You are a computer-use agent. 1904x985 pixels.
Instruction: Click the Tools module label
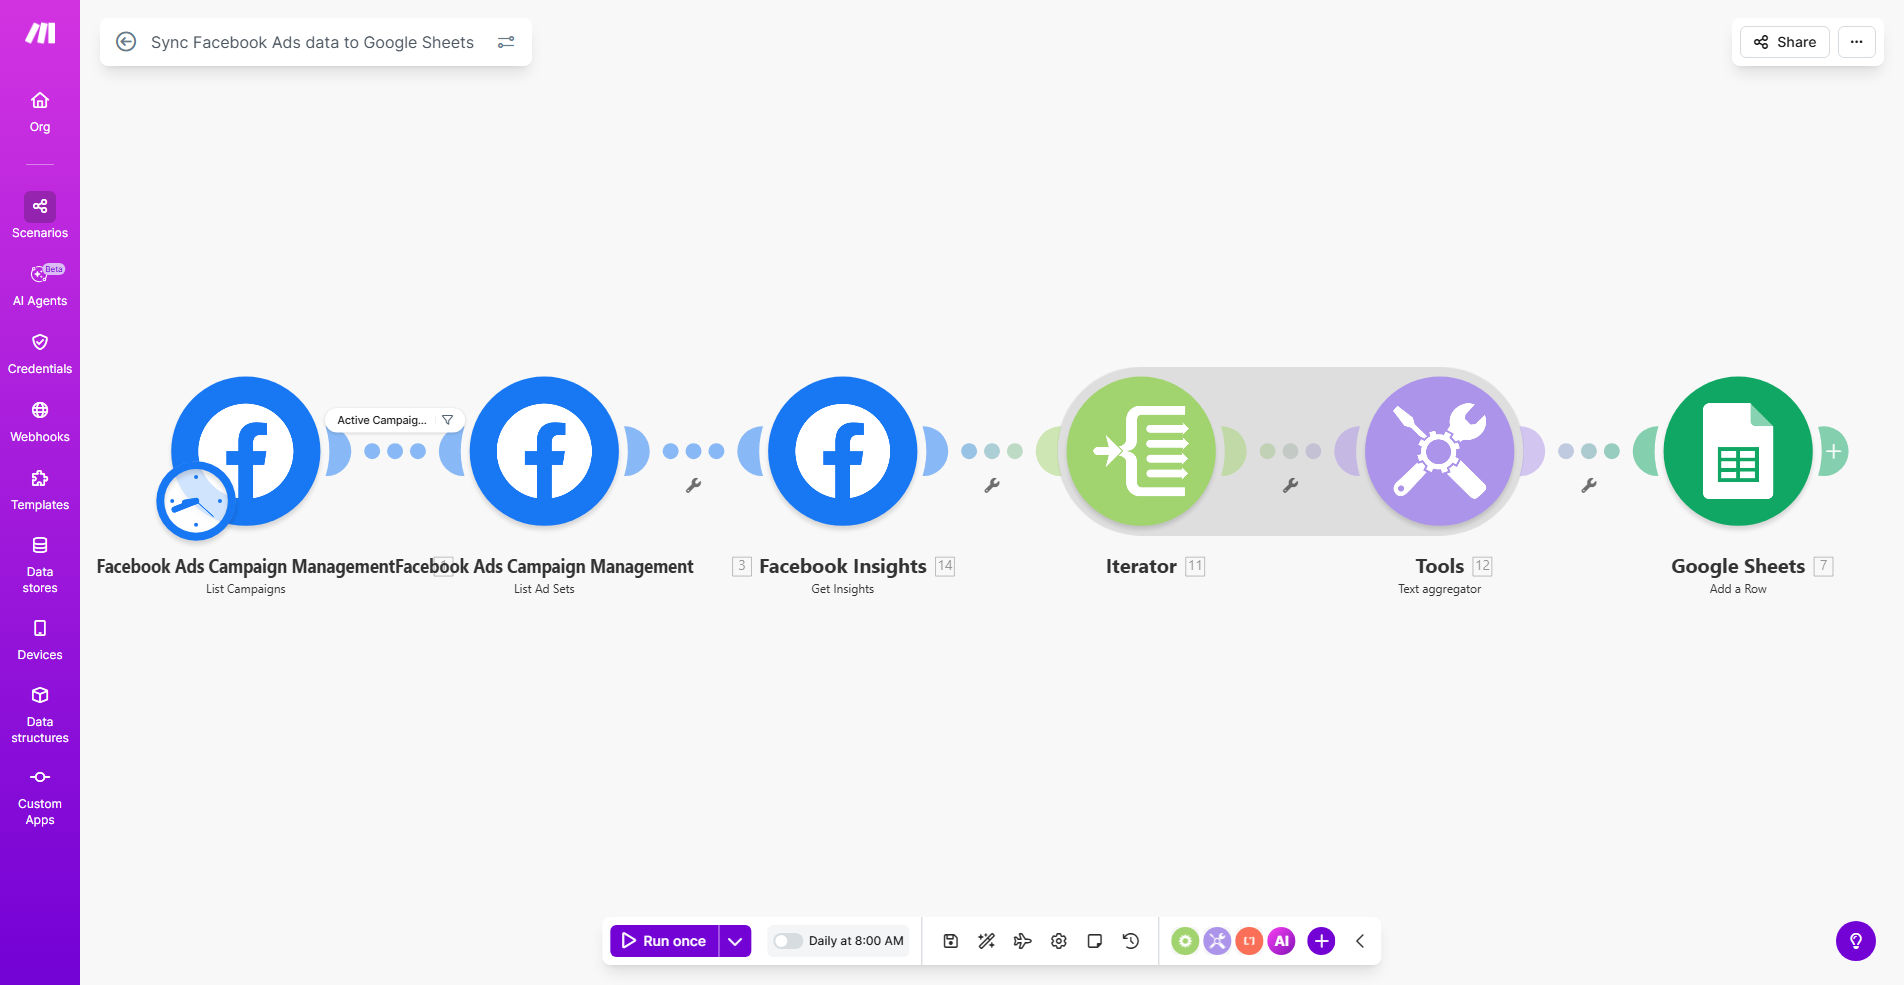(x=1440, y=566)
